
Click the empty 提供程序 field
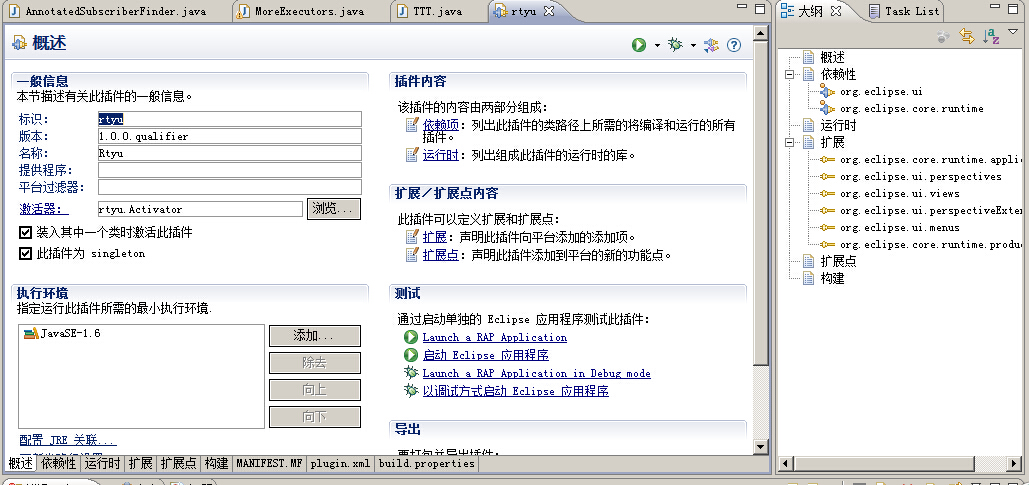[230, 170]
